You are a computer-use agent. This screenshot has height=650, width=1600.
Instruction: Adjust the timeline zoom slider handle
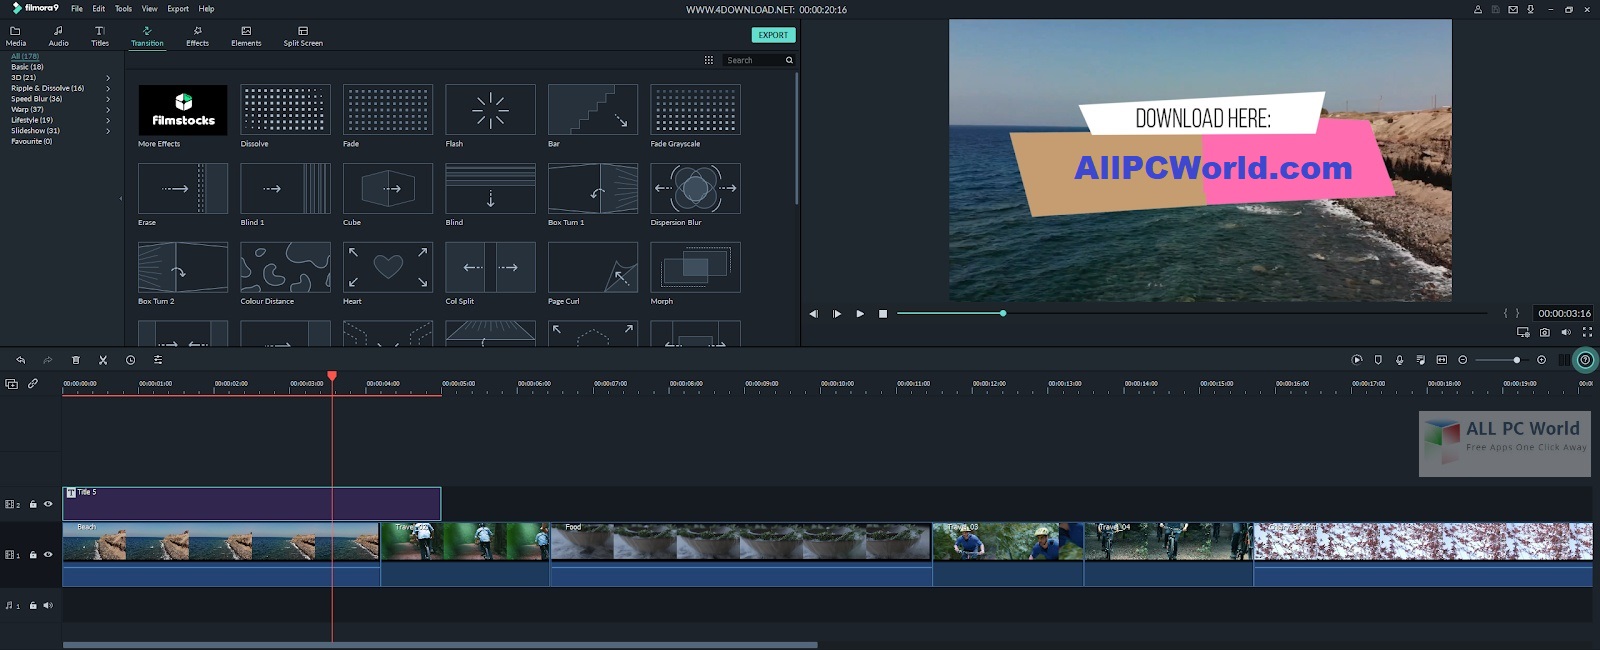pos(1517,360)
